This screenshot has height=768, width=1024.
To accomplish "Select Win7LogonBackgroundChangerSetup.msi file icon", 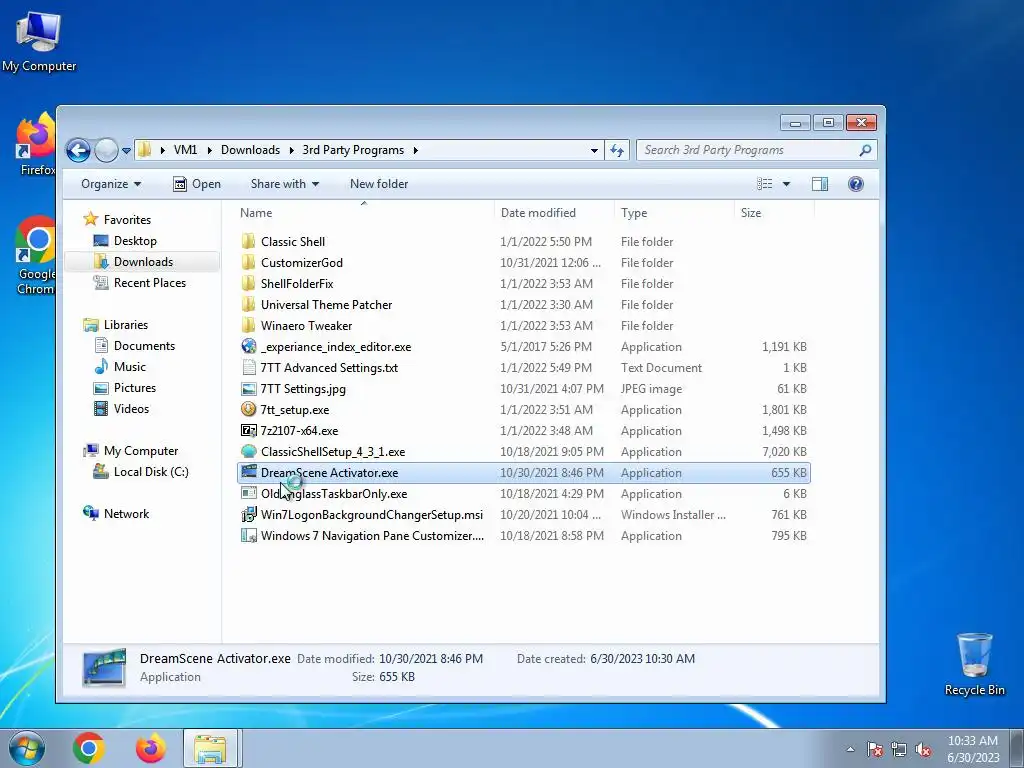I will tap(248, 515).
